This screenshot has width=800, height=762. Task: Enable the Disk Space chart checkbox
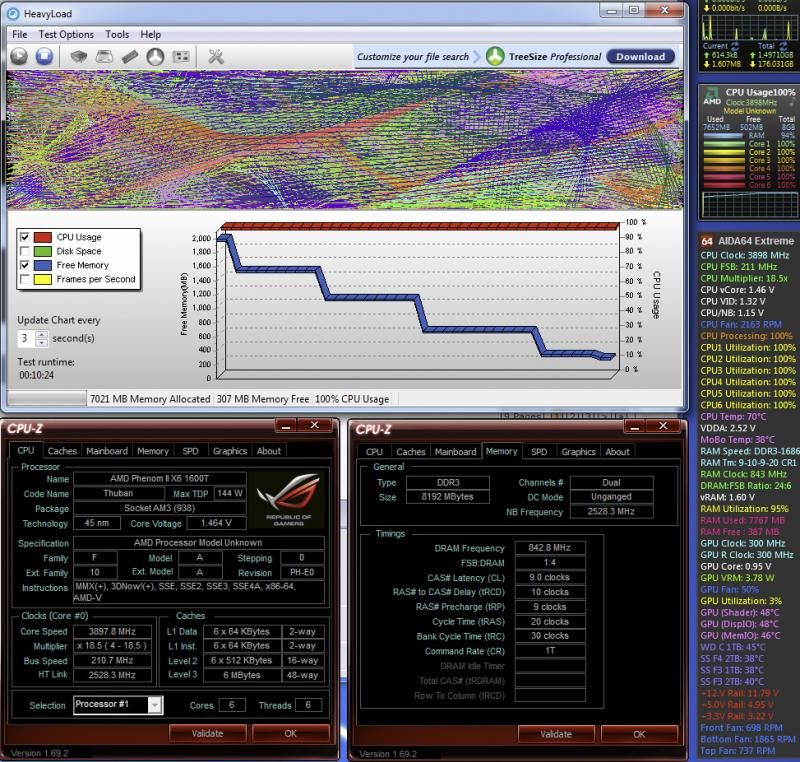coord(25,251)
